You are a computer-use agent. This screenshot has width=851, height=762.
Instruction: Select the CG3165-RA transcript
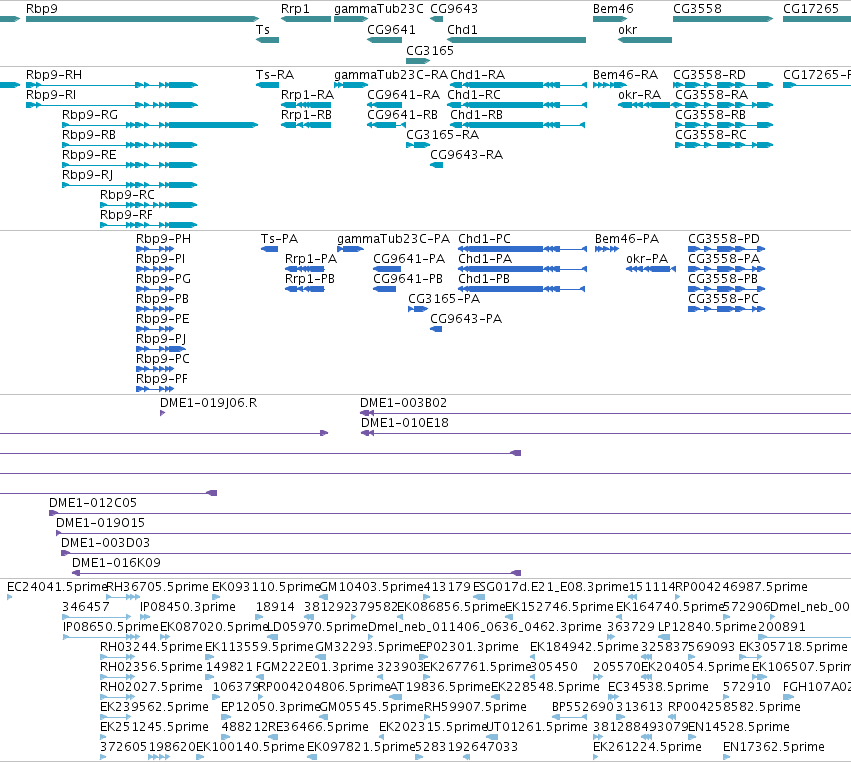pos(418,145)
